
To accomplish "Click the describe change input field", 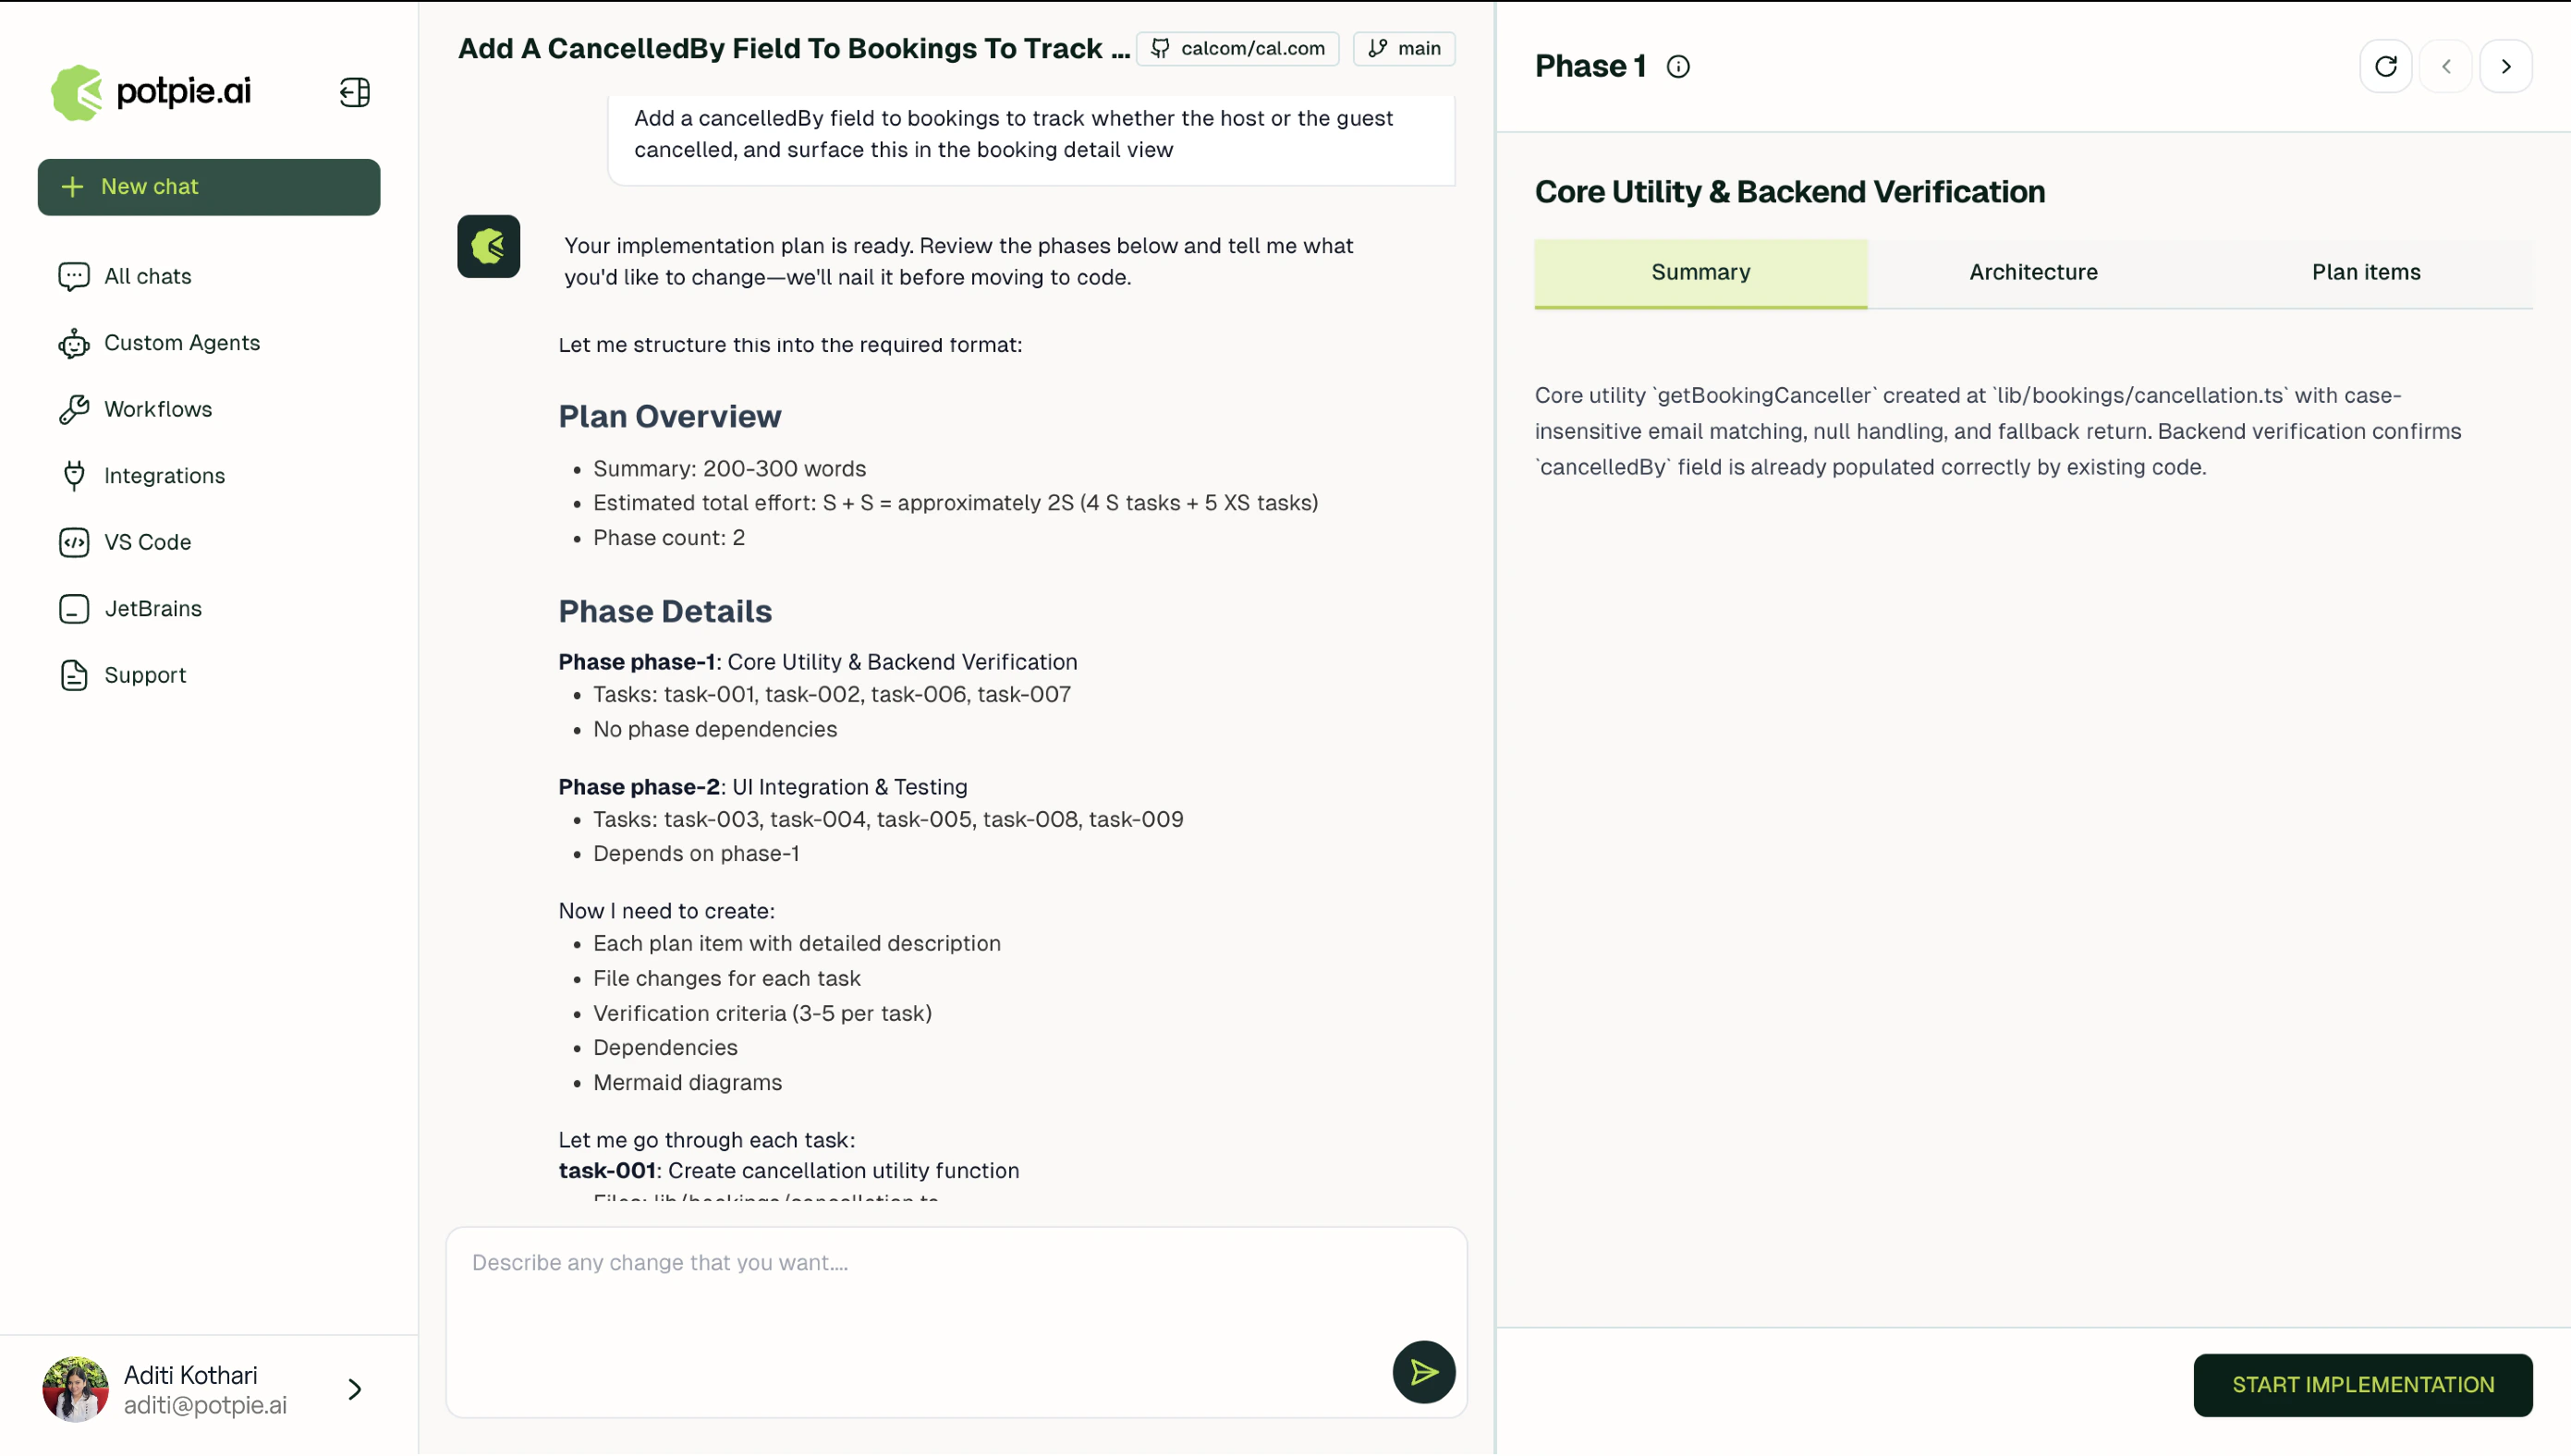I will pyautogui.click(x=956, y=1300).
